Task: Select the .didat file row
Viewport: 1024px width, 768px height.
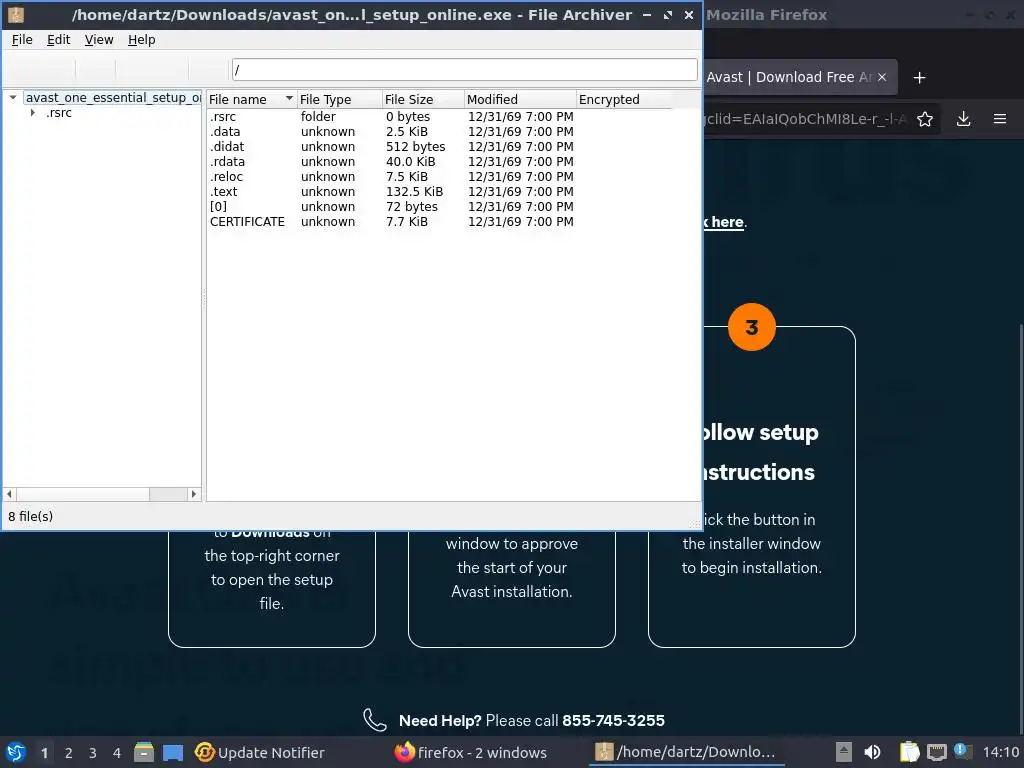Action: coord(439,146)
